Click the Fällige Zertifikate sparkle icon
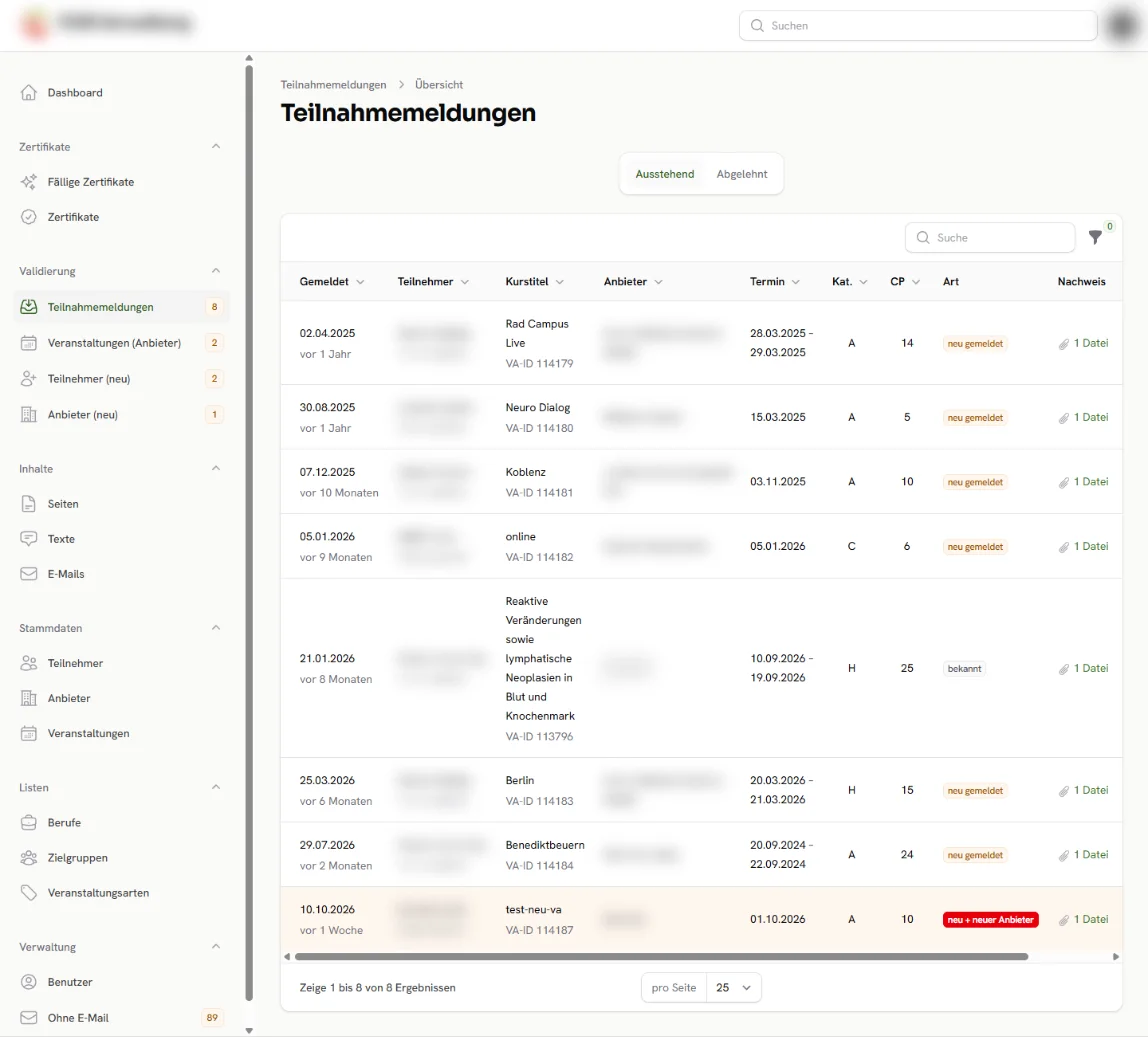Image resolution: width=1148 pixels, height=1037 pixels. point(29,182)
